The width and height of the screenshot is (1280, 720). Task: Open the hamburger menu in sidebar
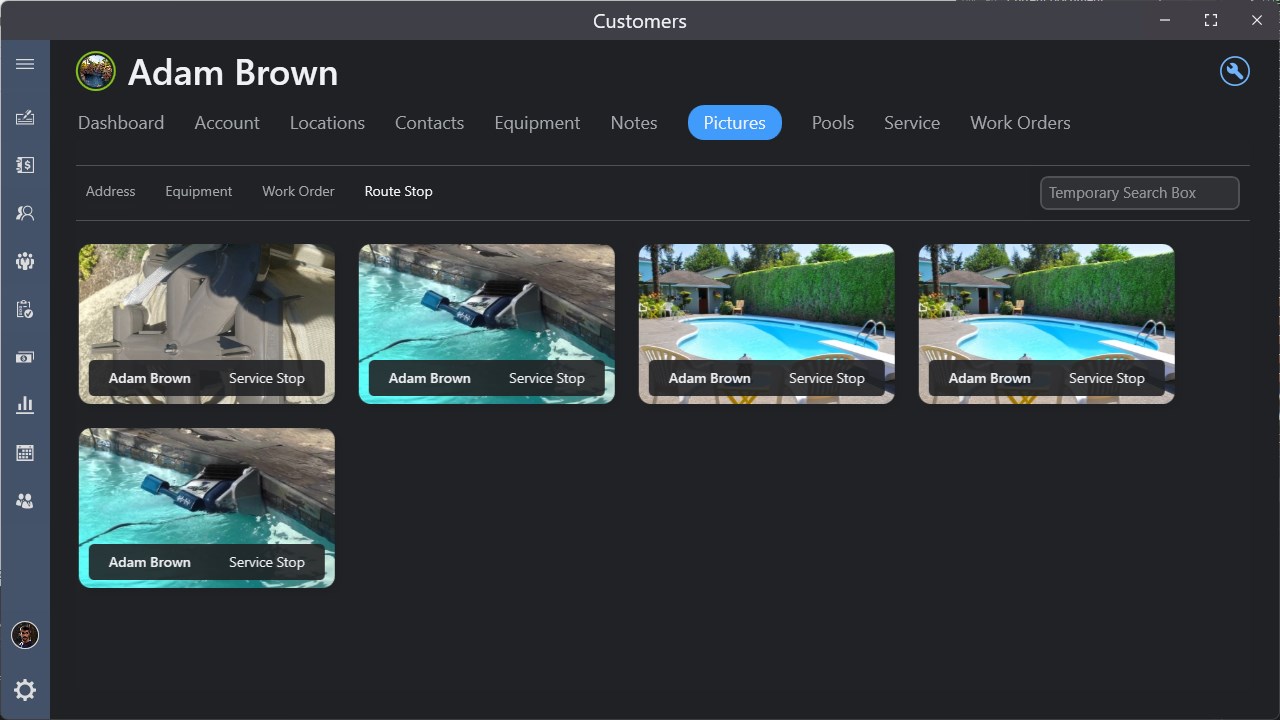point(25,64)
